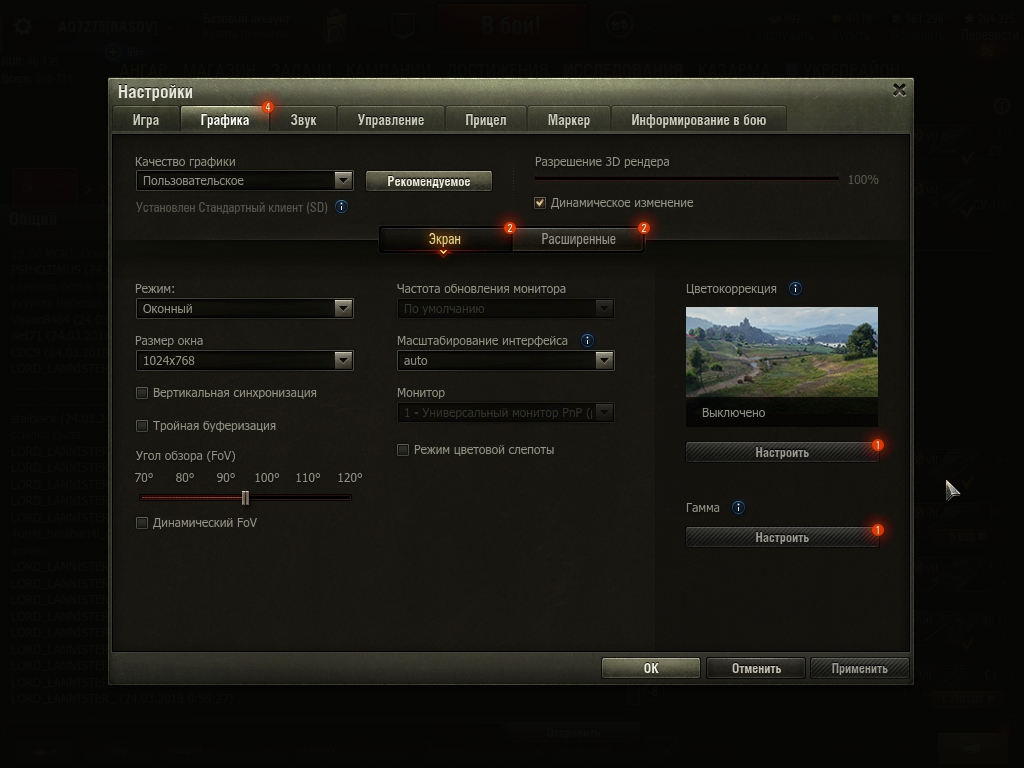The width and height of the screenshot is (1024, 768).
Task: Enable Вертикальная синхронизация checkbox
Action: coord(142,393)
